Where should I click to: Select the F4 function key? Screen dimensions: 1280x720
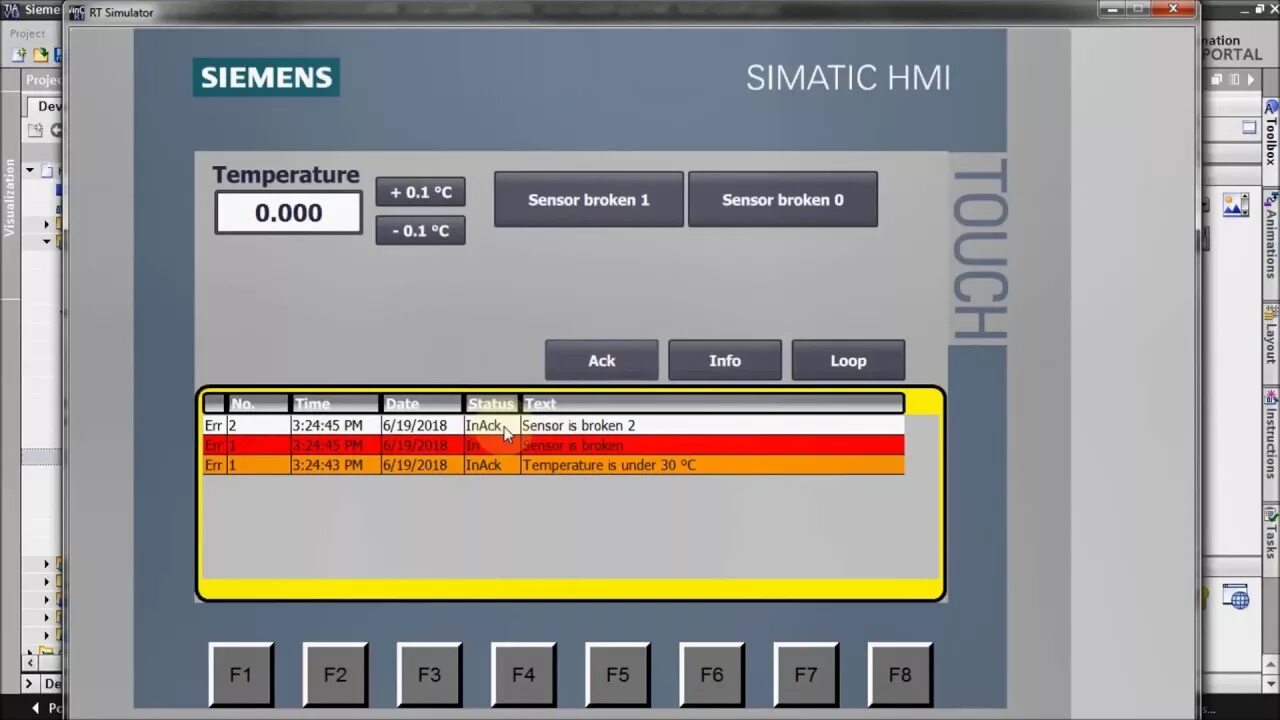(x=523, y=675)
